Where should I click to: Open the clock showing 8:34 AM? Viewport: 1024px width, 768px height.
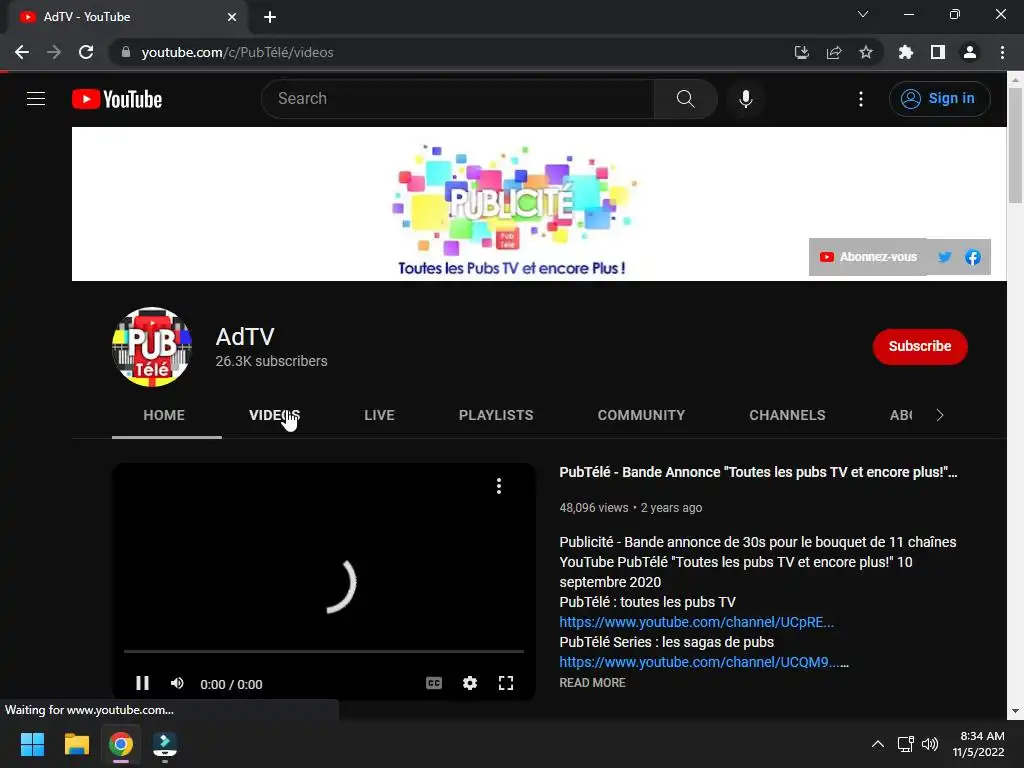(x=978, y=744)
